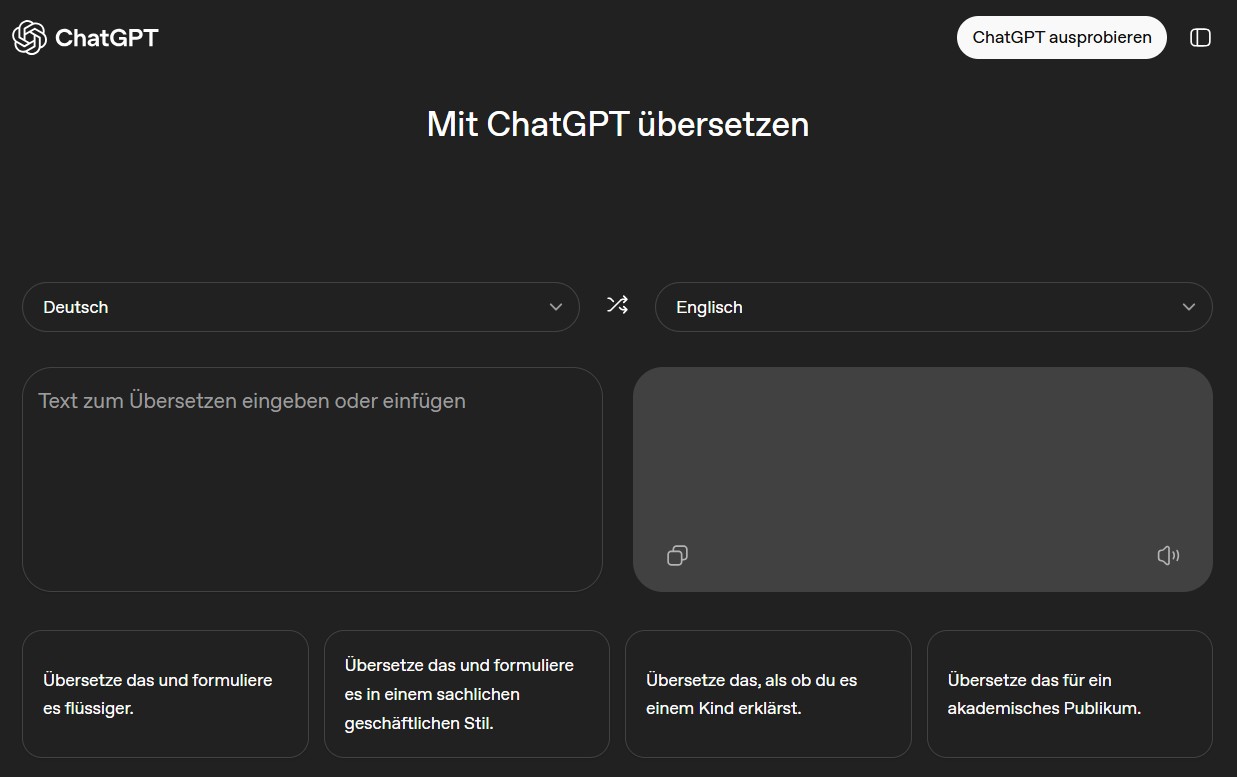Expand the chevron on the Englisch selector

point(1188,307)
